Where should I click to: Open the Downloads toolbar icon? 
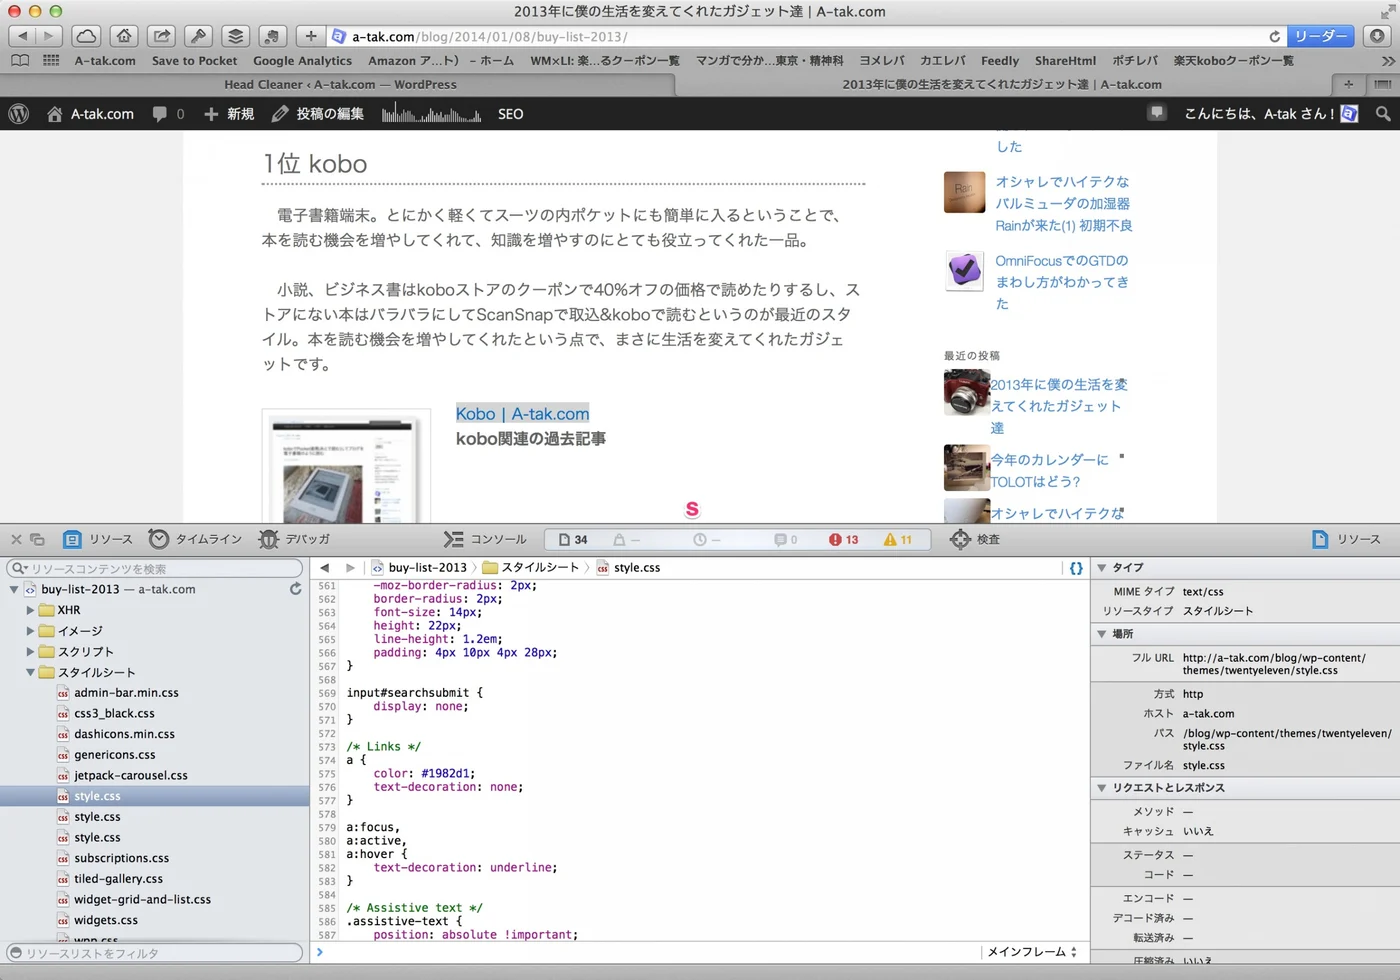tap(1377, 36)
